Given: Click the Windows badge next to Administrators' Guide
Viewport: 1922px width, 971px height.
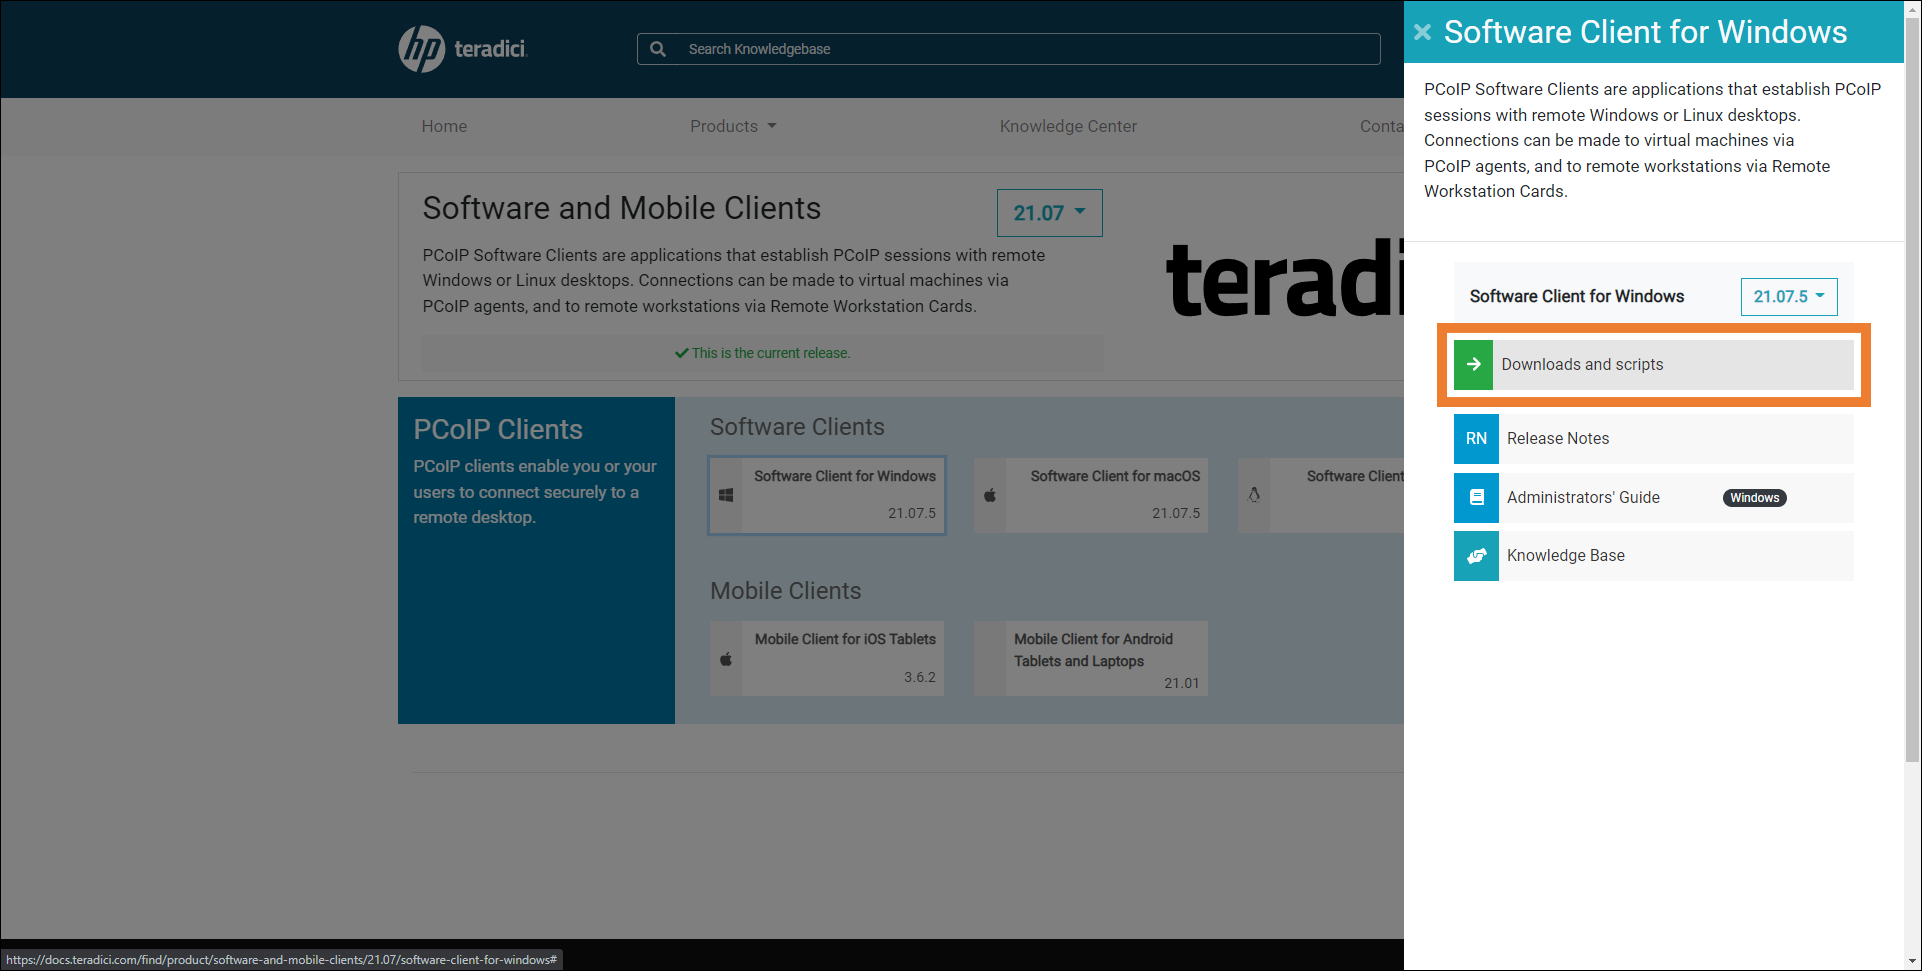Looking at the screenshot, I should [x=1755, y=498].
